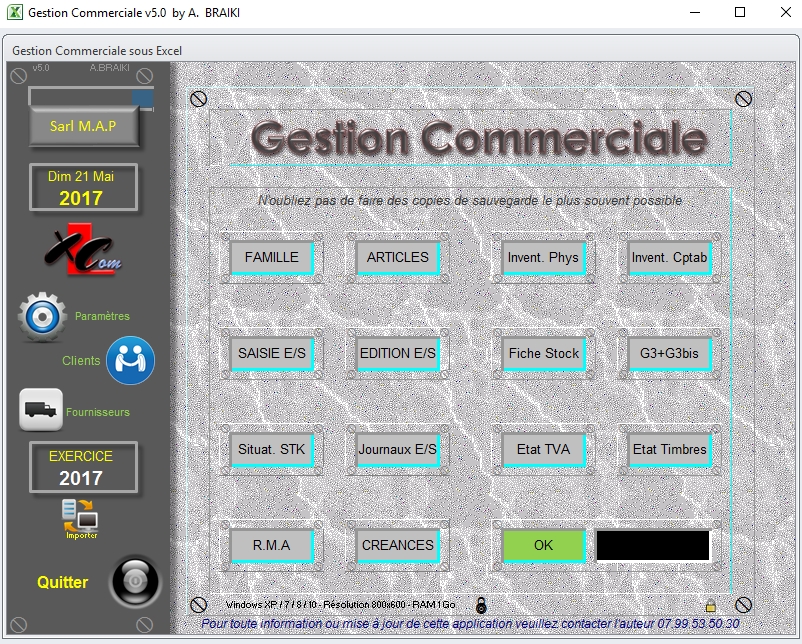Click the circle-slash icon in the bottom-right corner
This screenshot has width=802, height=644.
point(742,603)
